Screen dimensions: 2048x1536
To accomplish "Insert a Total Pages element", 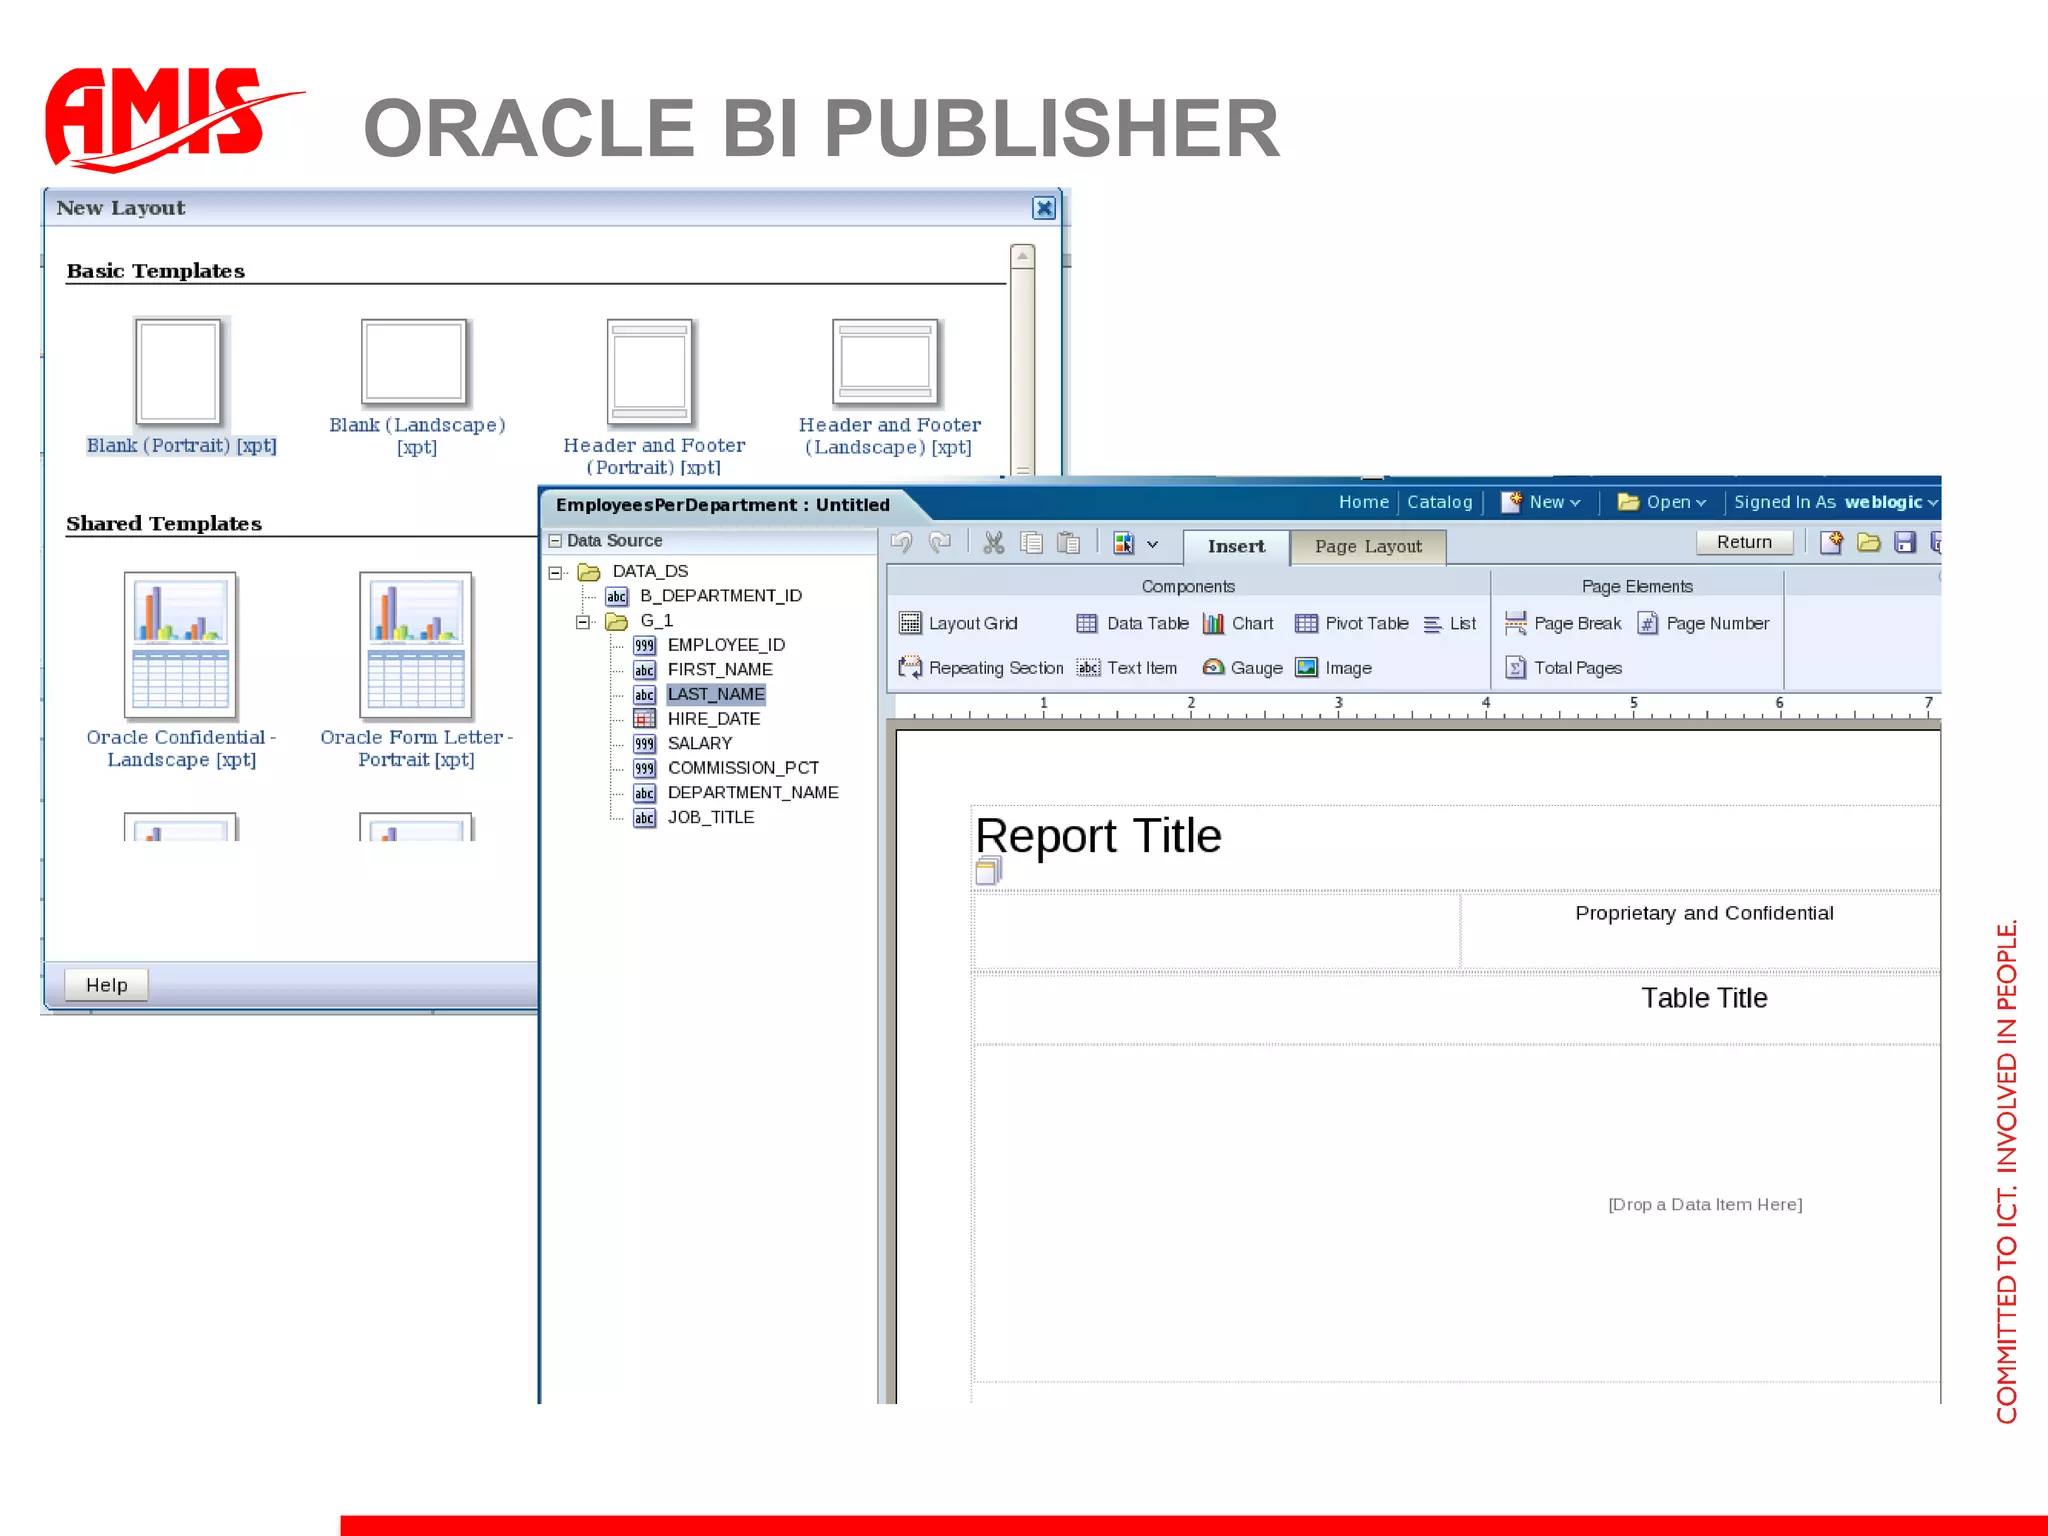I will click(x=1563, y=667).
